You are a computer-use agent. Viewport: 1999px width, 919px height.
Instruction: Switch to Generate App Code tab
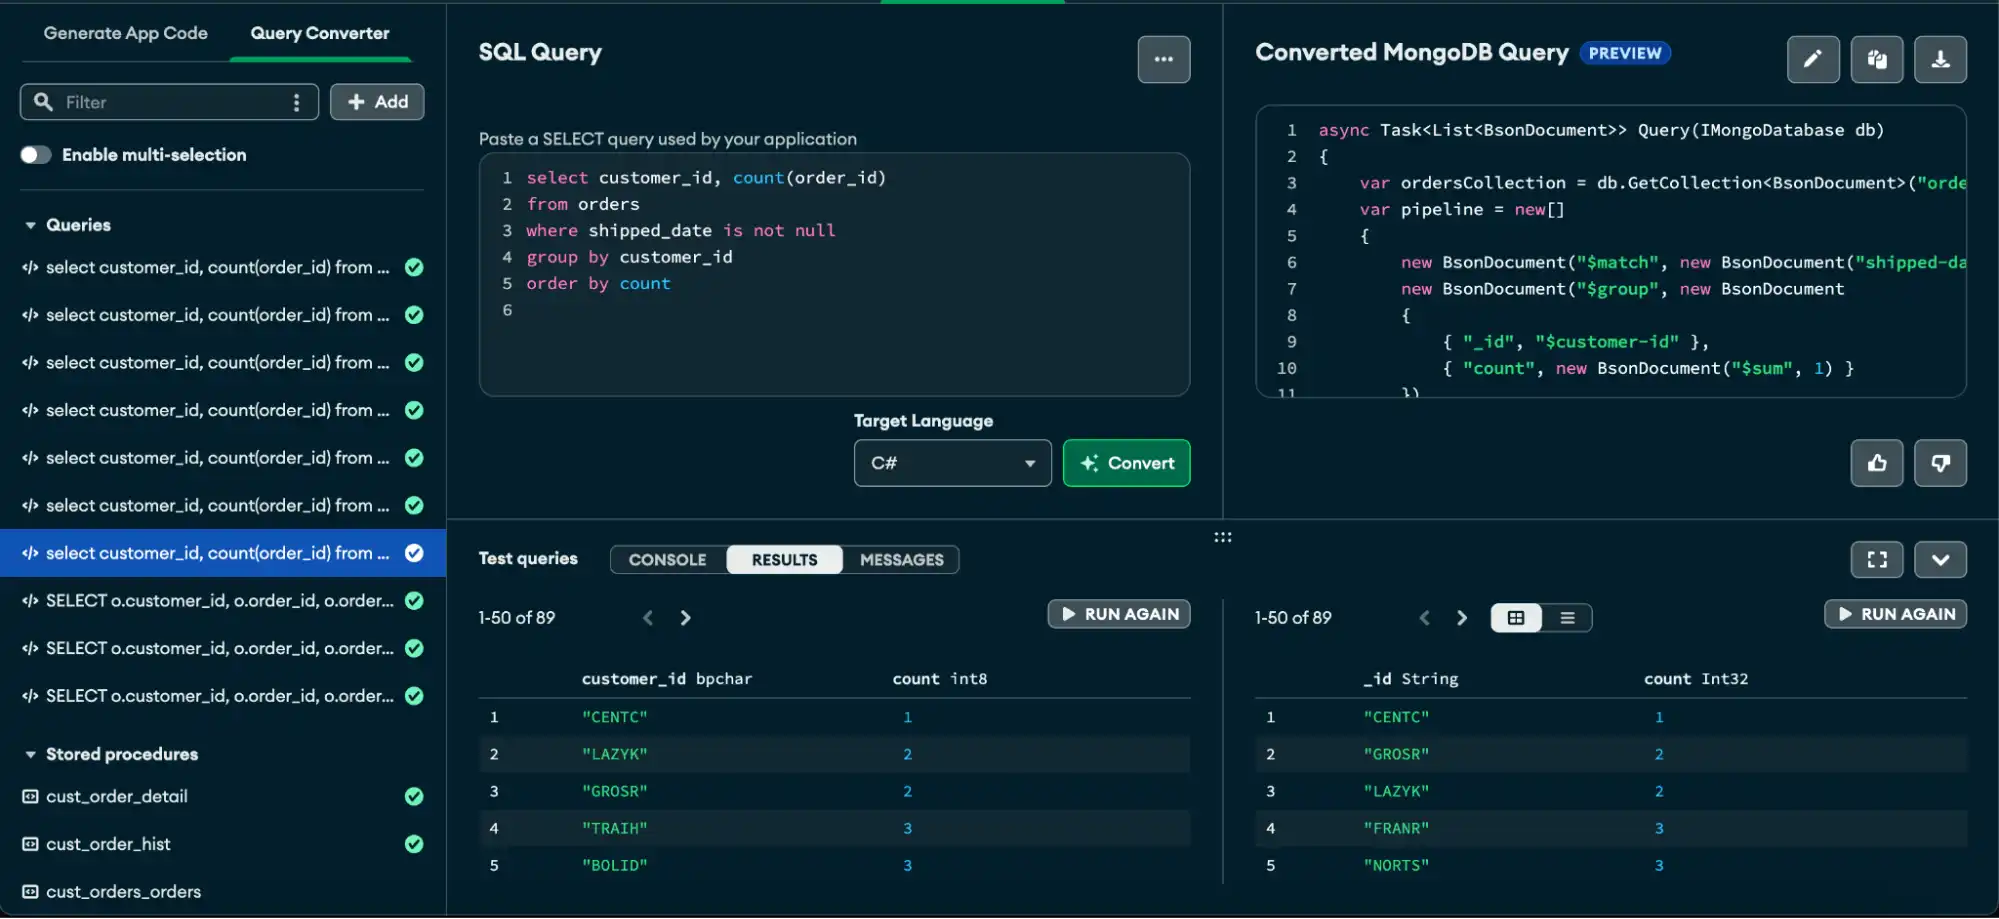[x=126, y=33]
